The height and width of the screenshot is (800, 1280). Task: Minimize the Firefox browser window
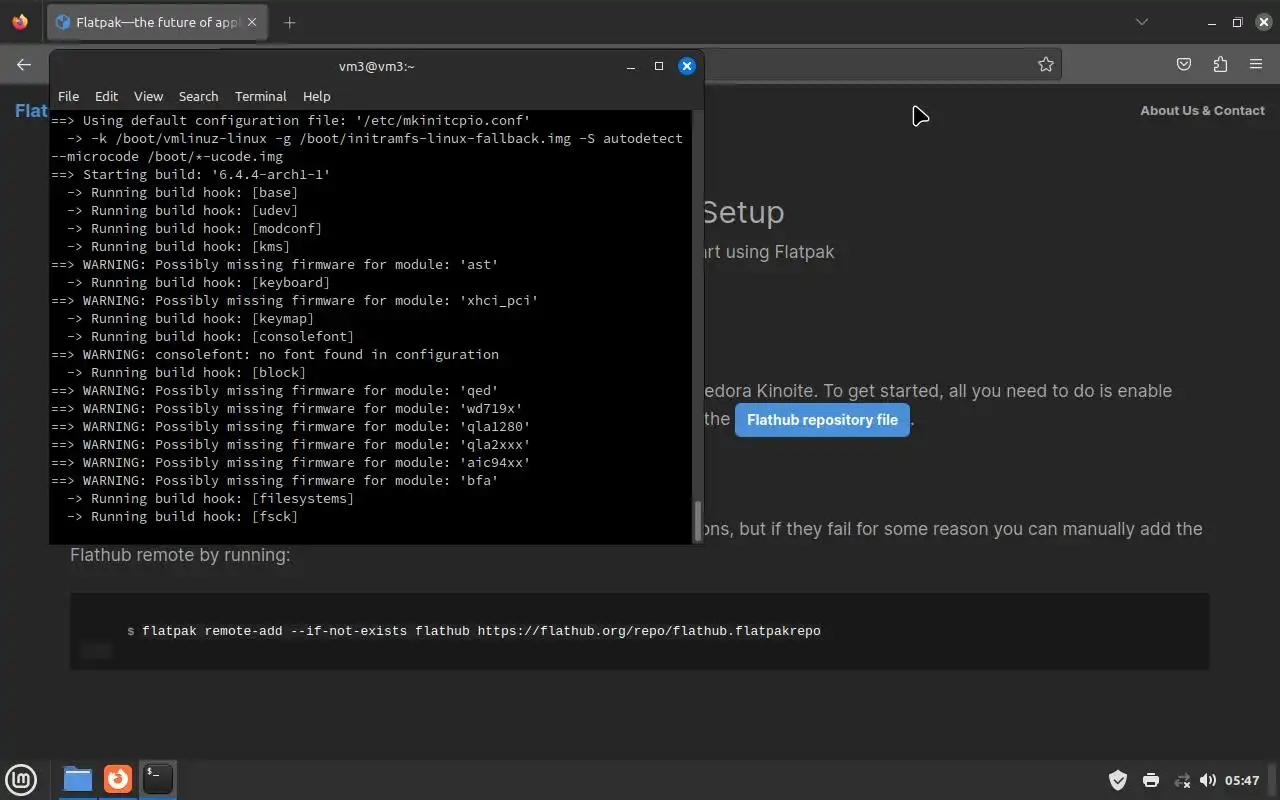pyautogui.click(x=1212, y=22)
